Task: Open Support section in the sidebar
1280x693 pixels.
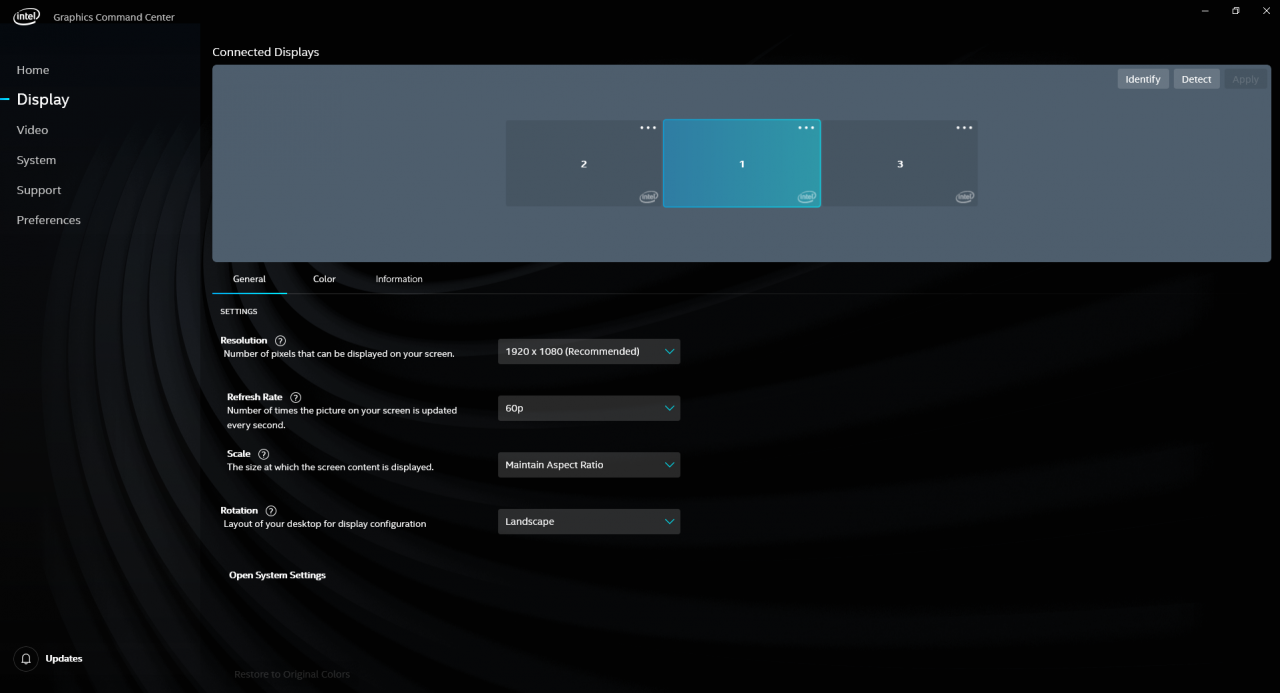Action: coord(39,190)
